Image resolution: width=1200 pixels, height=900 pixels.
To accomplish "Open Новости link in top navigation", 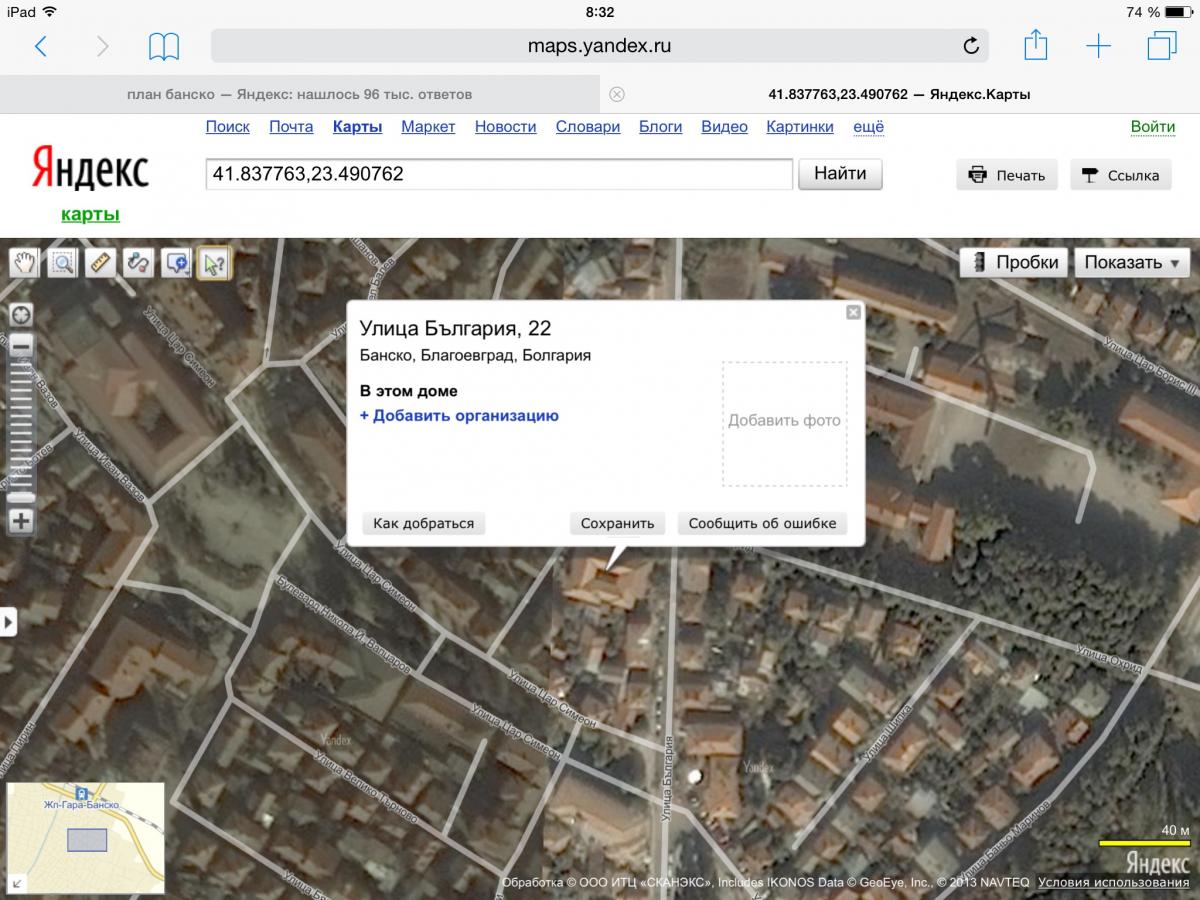I will [x=506, y=127].
